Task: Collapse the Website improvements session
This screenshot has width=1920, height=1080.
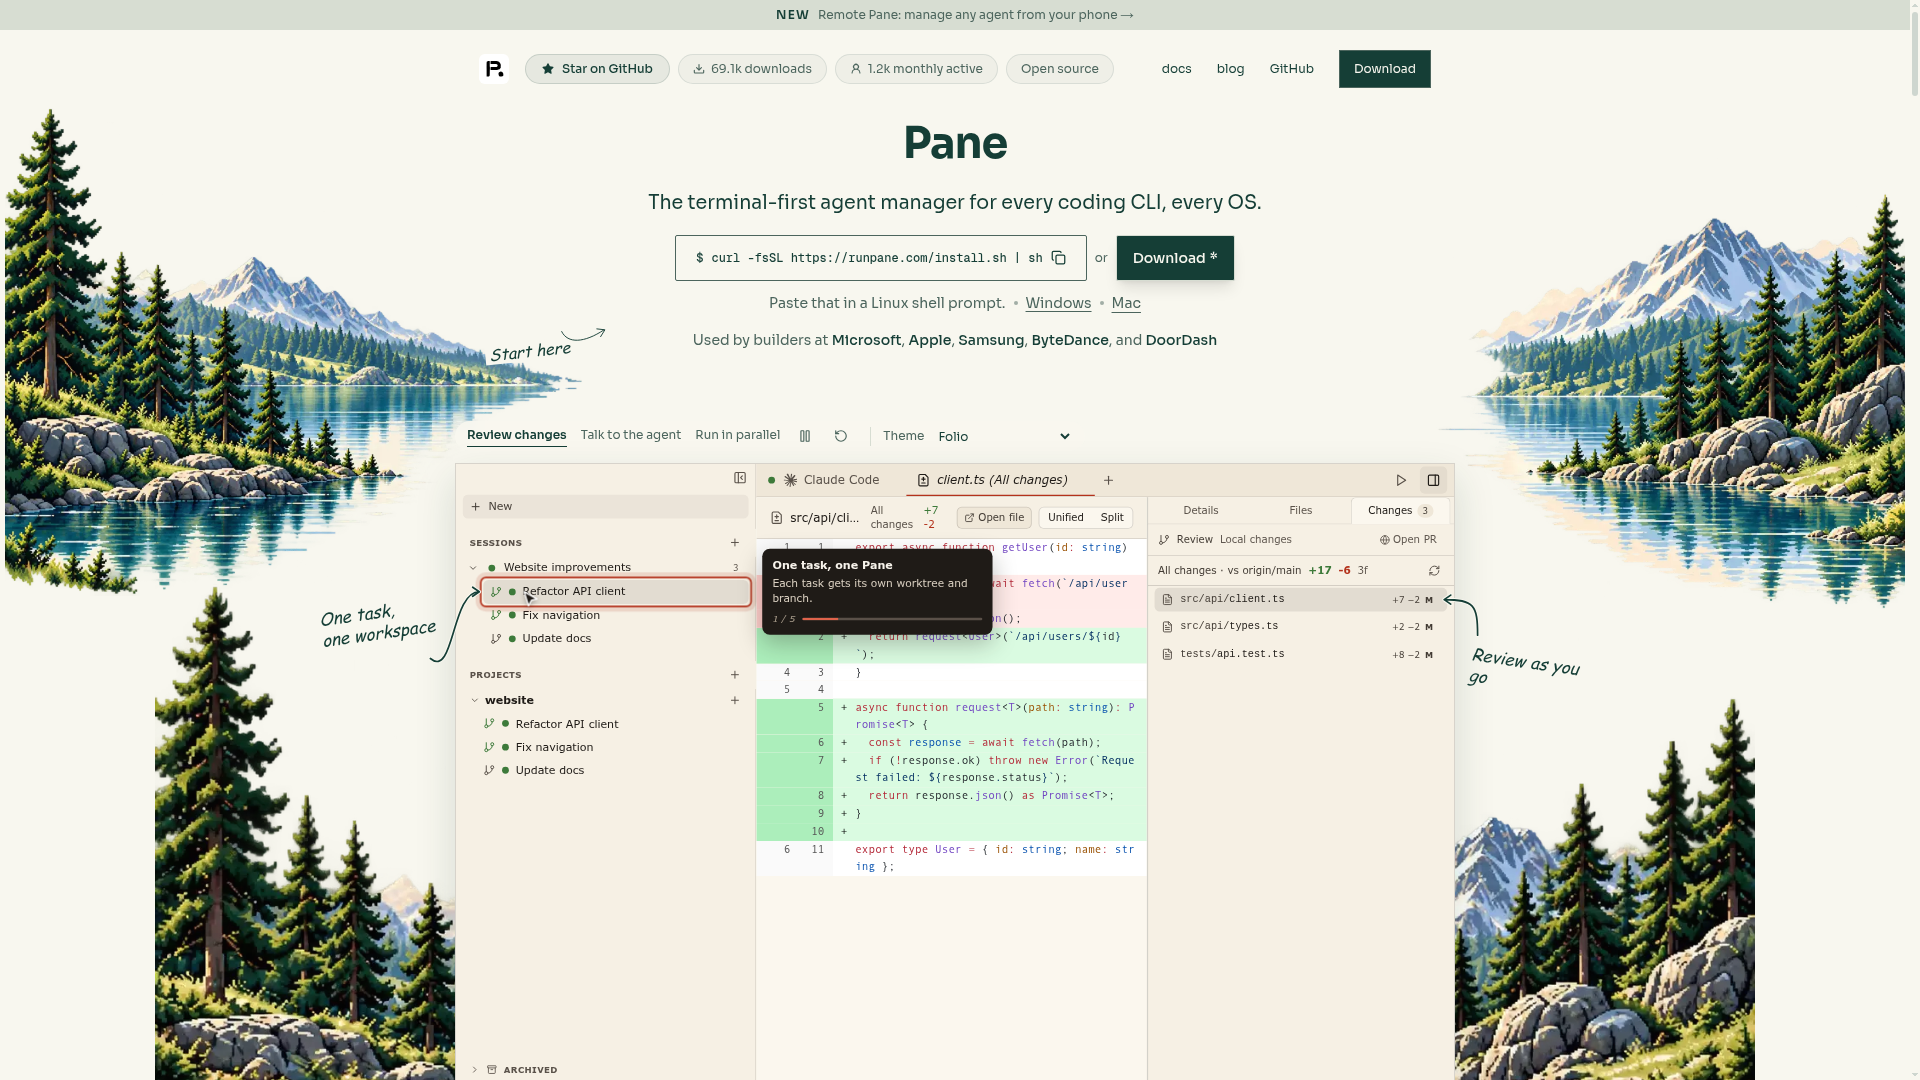Action: [474, 568]
